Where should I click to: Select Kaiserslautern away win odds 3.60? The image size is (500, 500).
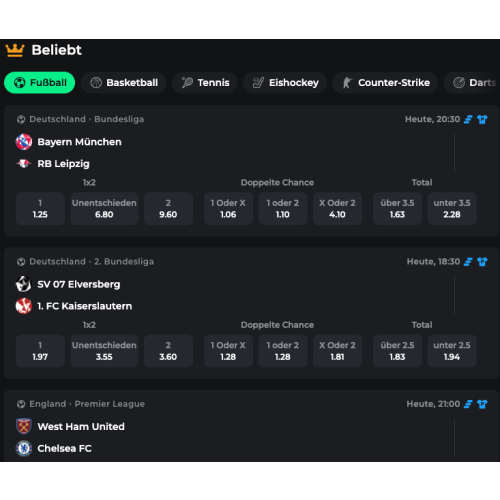coord(168,351)
